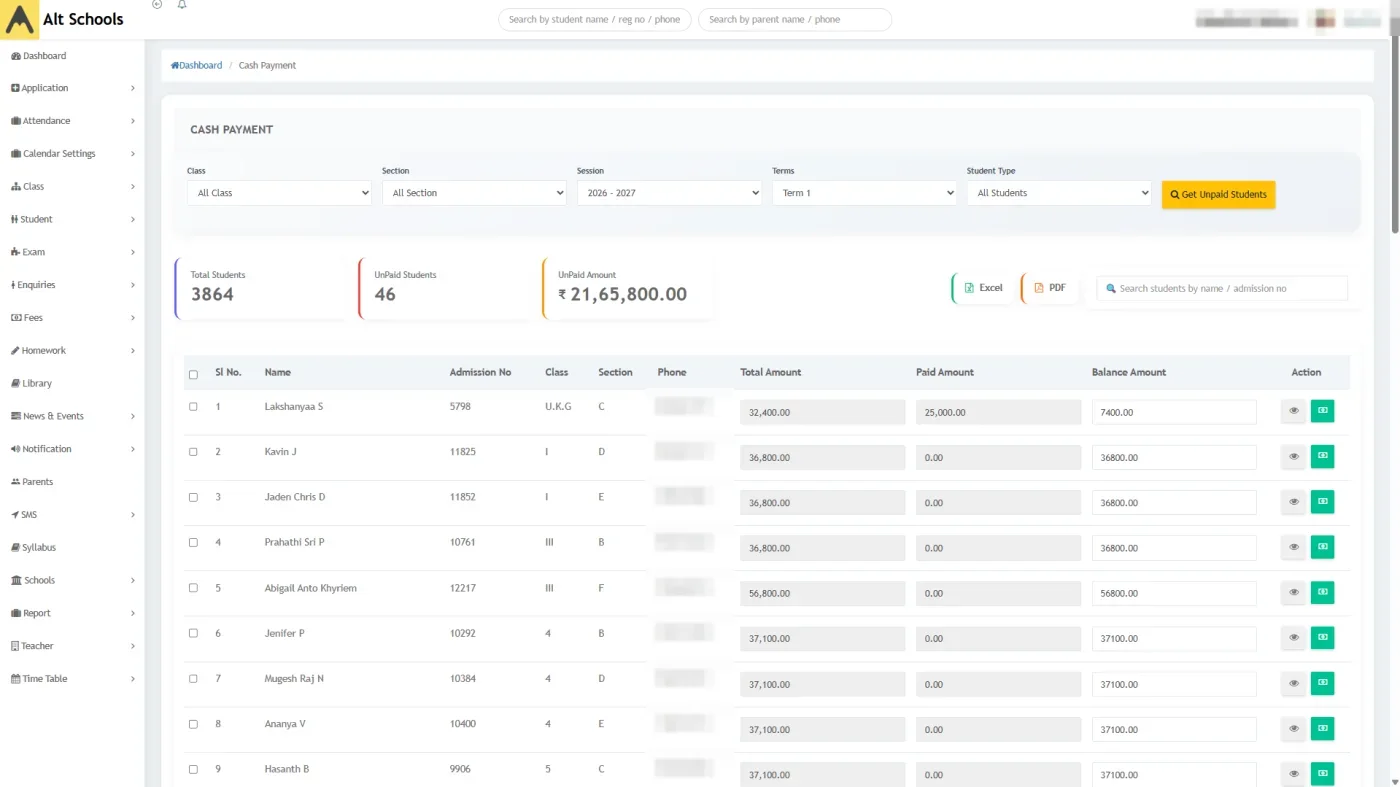The width and height of the screenshot is (1400, 787).
Task: Click the green pay icon for Lakshanyaa S
Action: pyautogui.click(x=1322, y=411)
